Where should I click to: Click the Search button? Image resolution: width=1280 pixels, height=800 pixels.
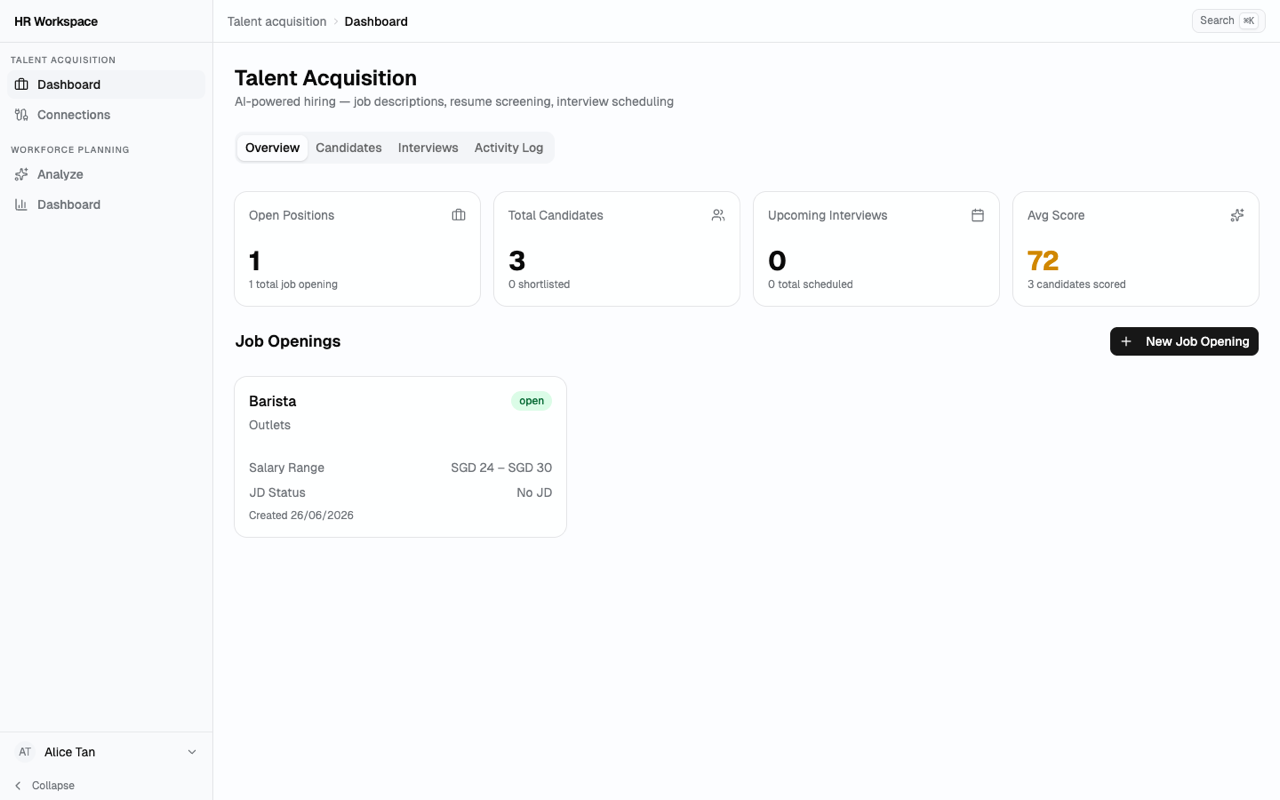tap(1229, 21)
